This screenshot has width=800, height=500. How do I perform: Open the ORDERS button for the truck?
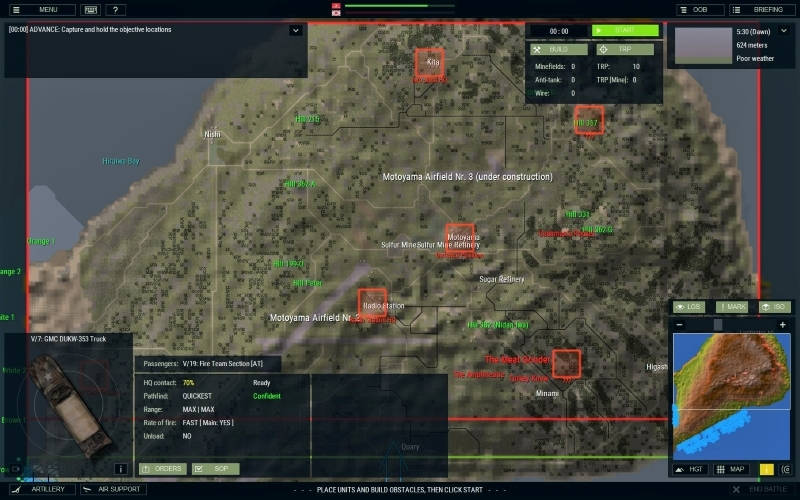pos(163,468)
